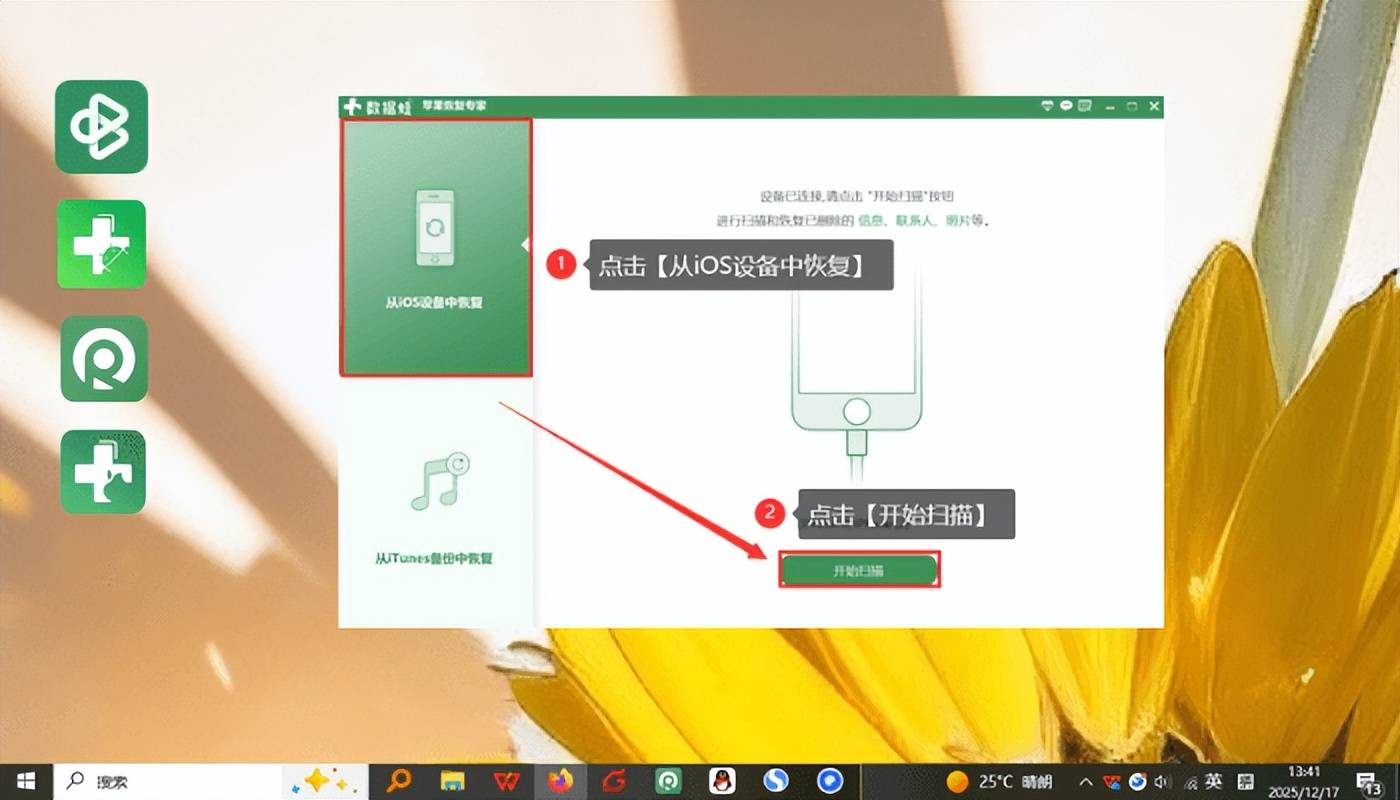Click the green 信息 text in the description
The width and height of the screenshot is (1400, 800).
[x=872, y=220]
